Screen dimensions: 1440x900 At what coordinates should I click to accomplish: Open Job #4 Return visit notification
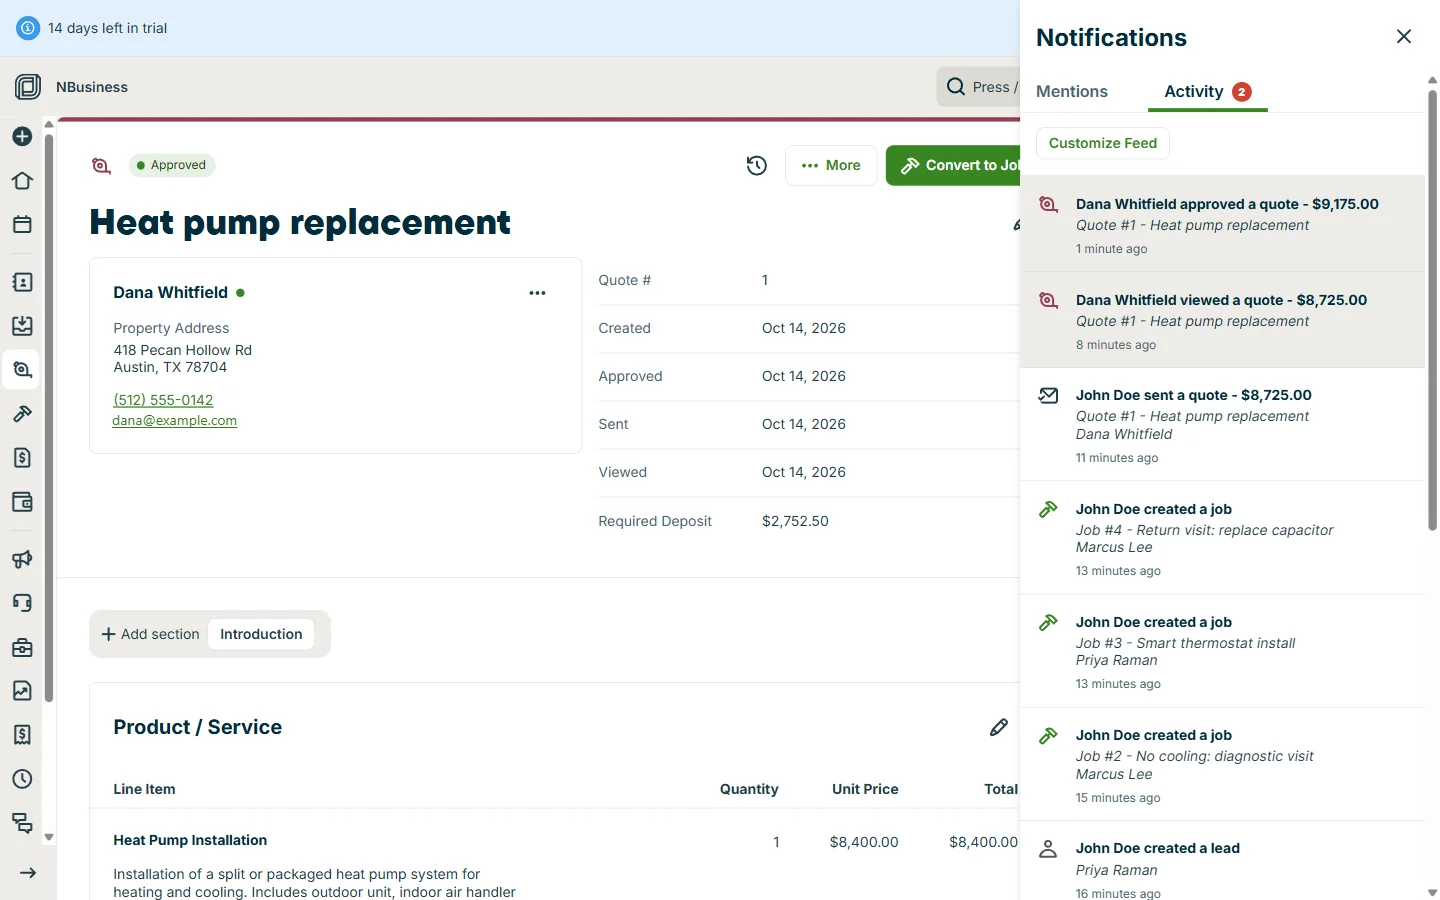click(x=1222, y=538)
